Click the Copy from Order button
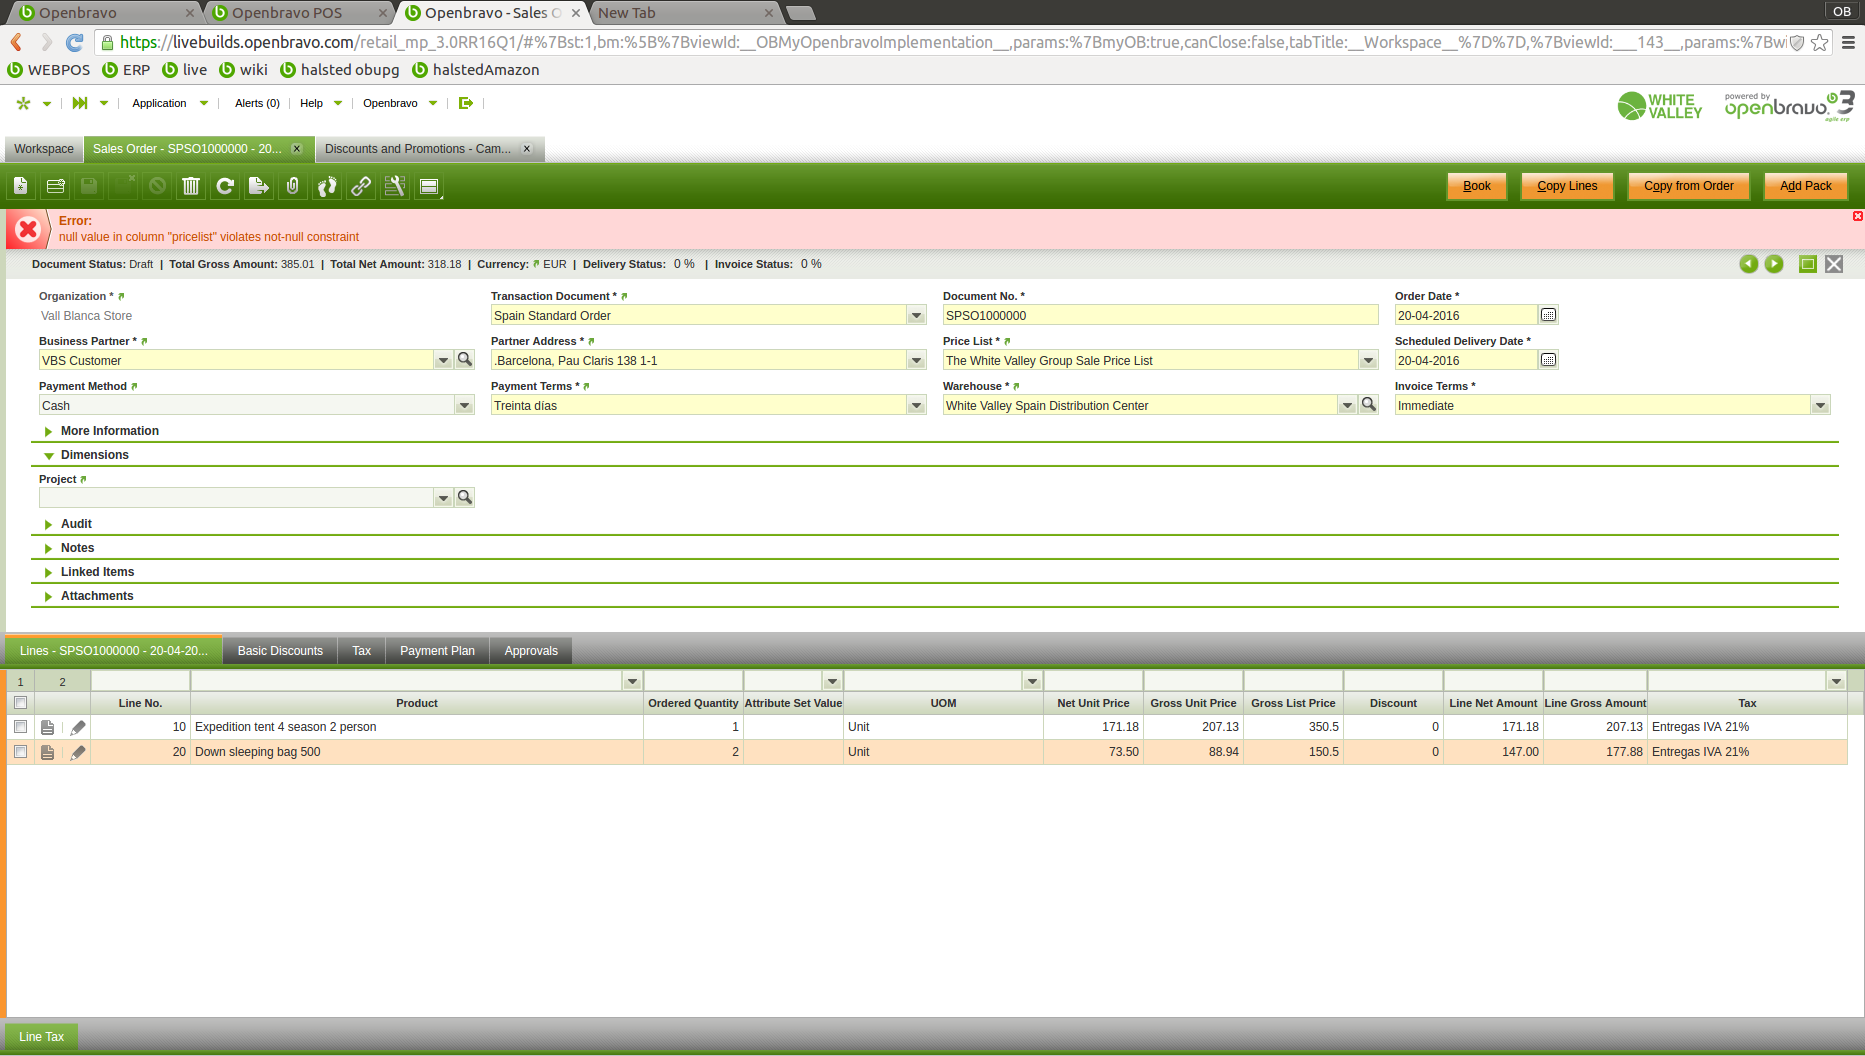 pyautogui.click(x=1688, y=186)
